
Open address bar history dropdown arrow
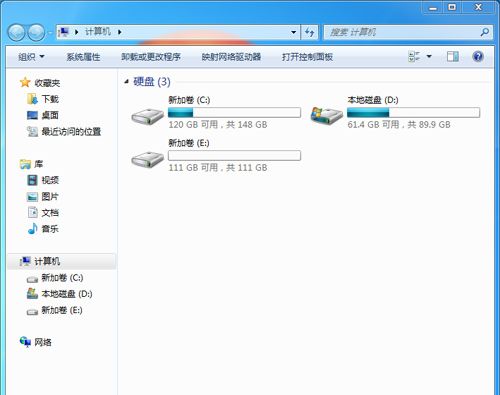(294, 32)
